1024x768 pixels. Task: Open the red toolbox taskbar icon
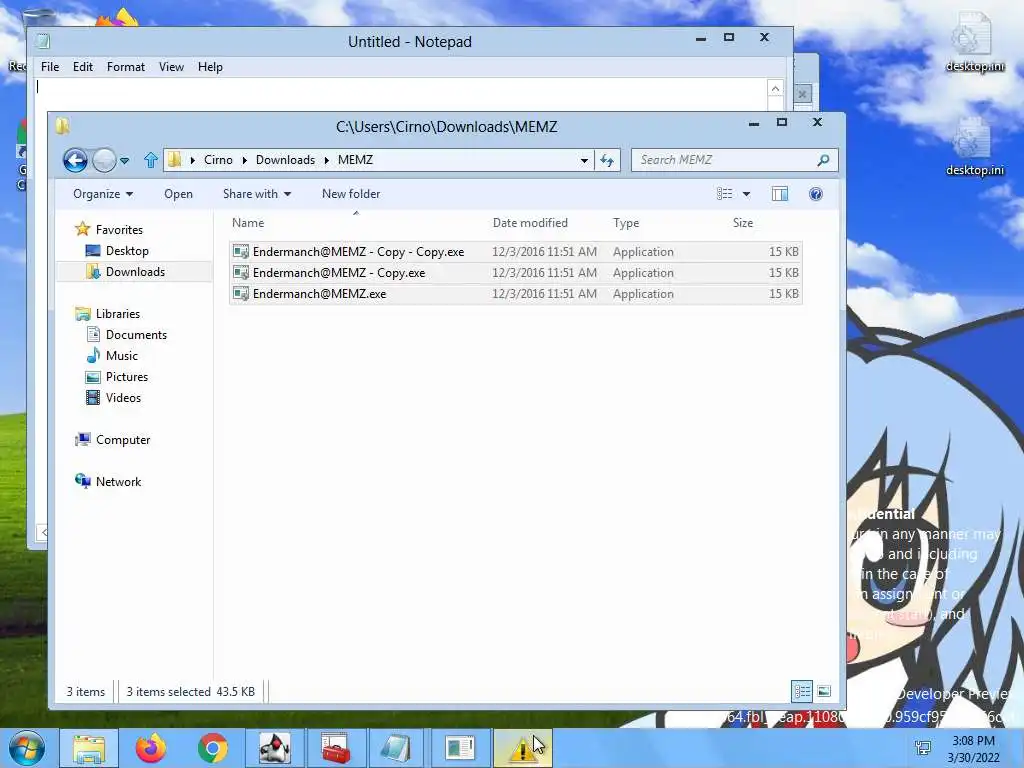[x=336, y=748]
